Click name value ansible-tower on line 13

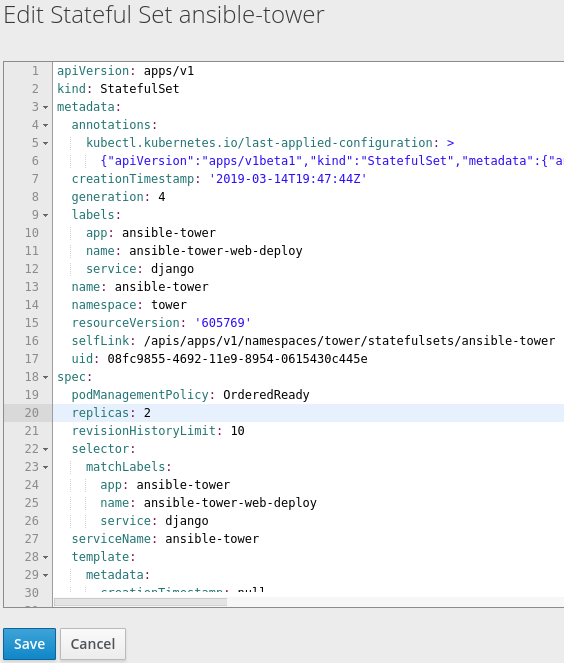[162, 287]
